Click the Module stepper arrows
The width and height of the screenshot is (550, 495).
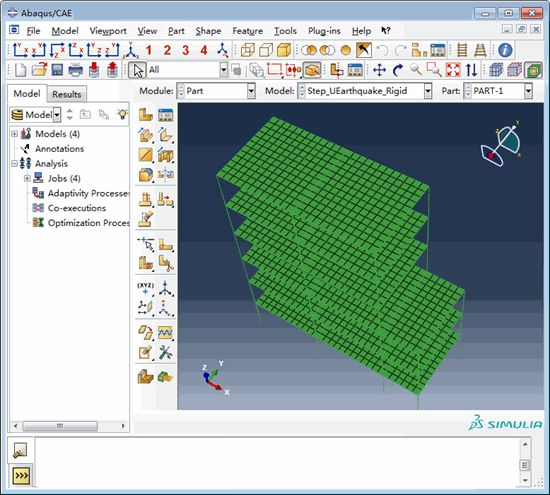[181, 91]
